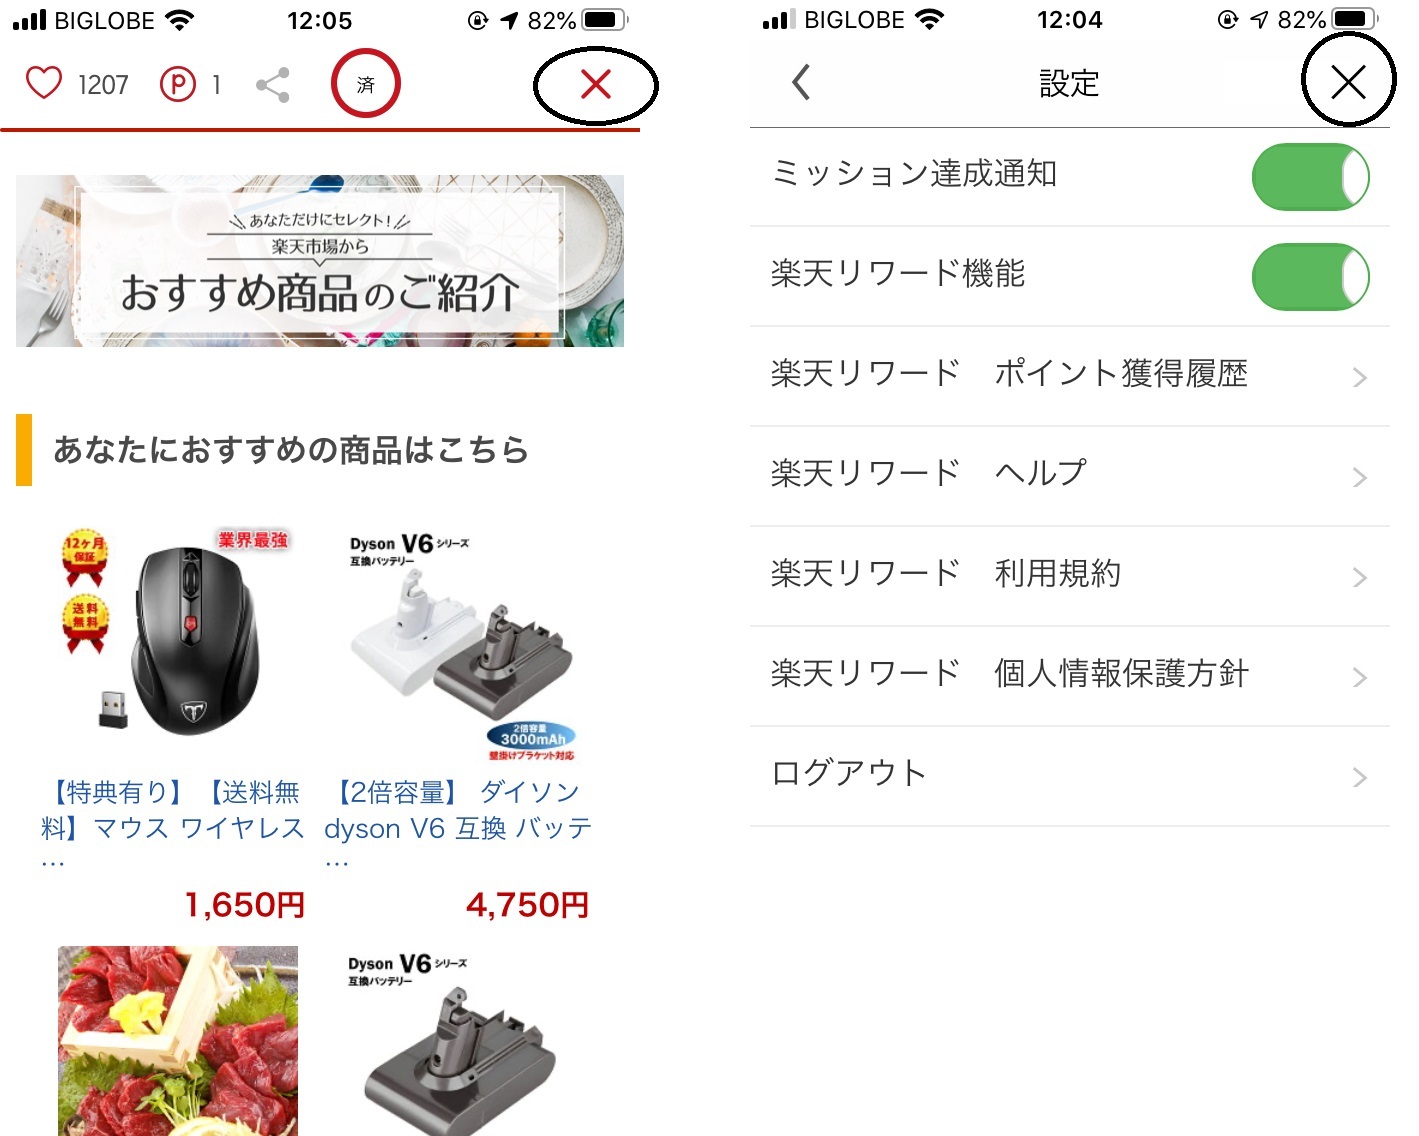
Task: Tap the red circled 済 badge
Action: point(366,84)
